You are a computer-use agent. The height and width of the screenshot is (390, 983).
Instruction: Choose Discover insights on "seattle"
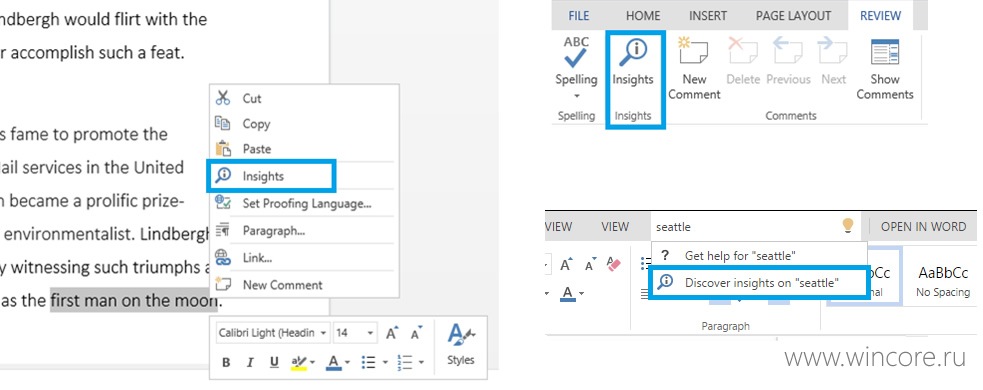click(759, 283)
